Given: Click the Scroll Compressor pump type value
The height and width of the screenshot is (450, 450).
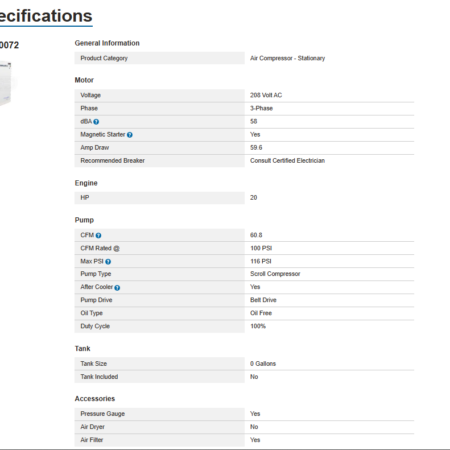Looking at the screenshot, I should (275, 274).
